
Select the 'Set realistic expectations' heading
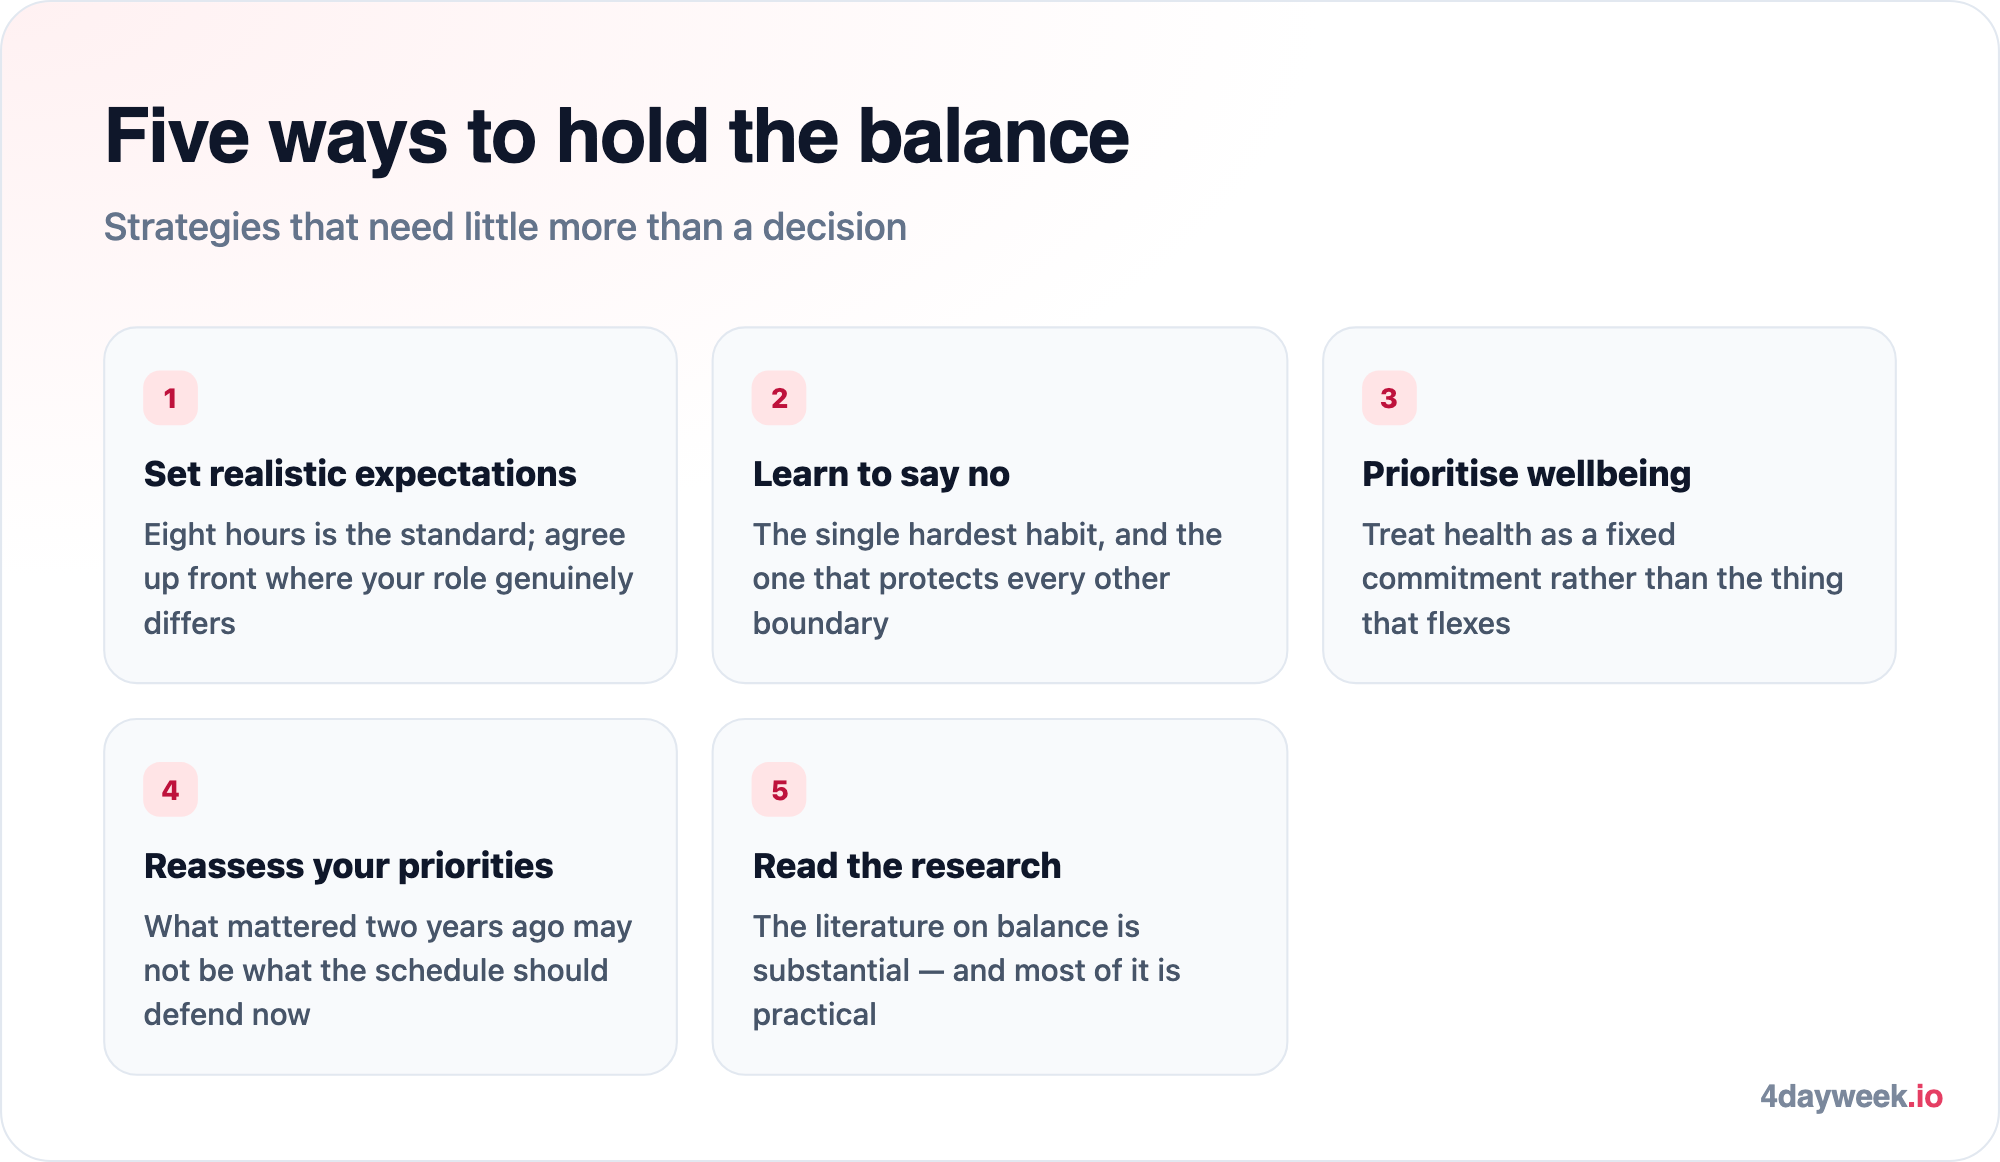[360, 474]
